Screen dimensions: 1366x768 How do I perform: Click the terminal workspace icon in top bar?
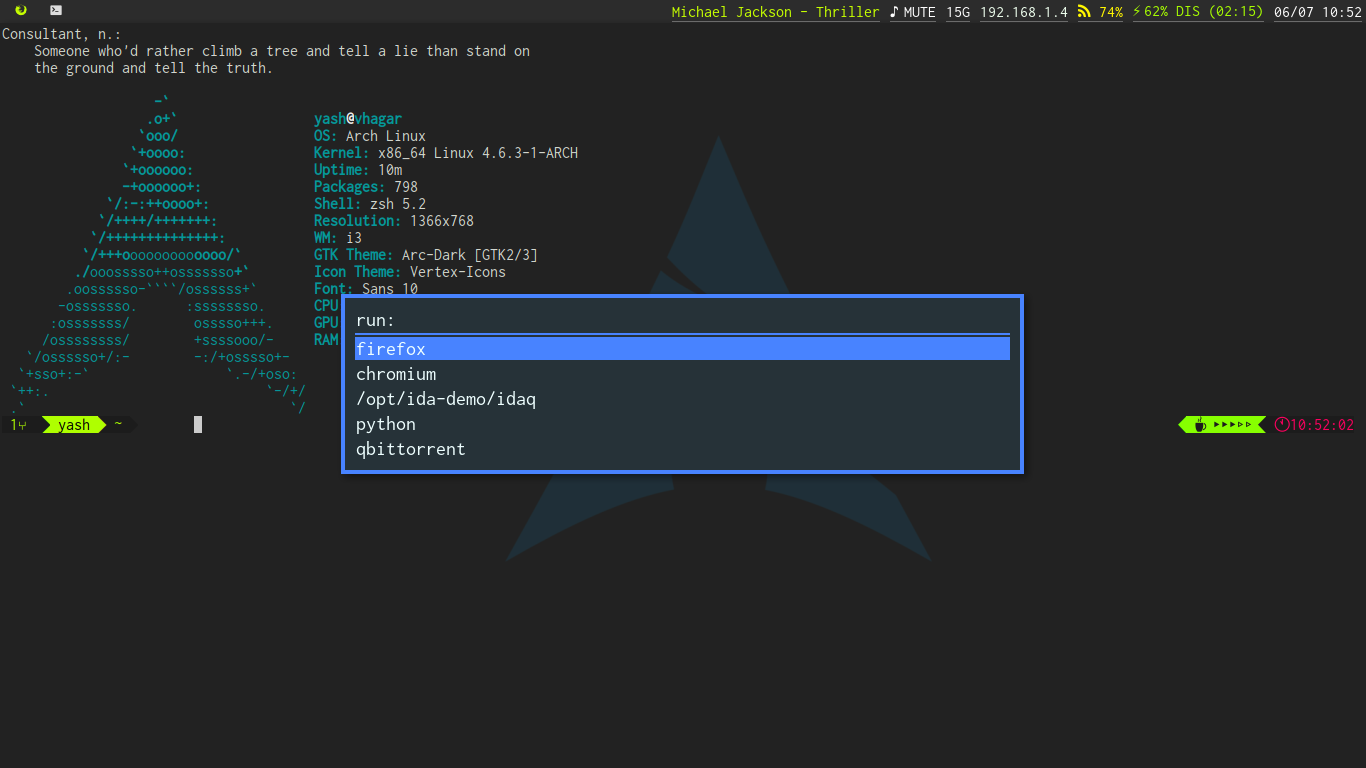56,11
